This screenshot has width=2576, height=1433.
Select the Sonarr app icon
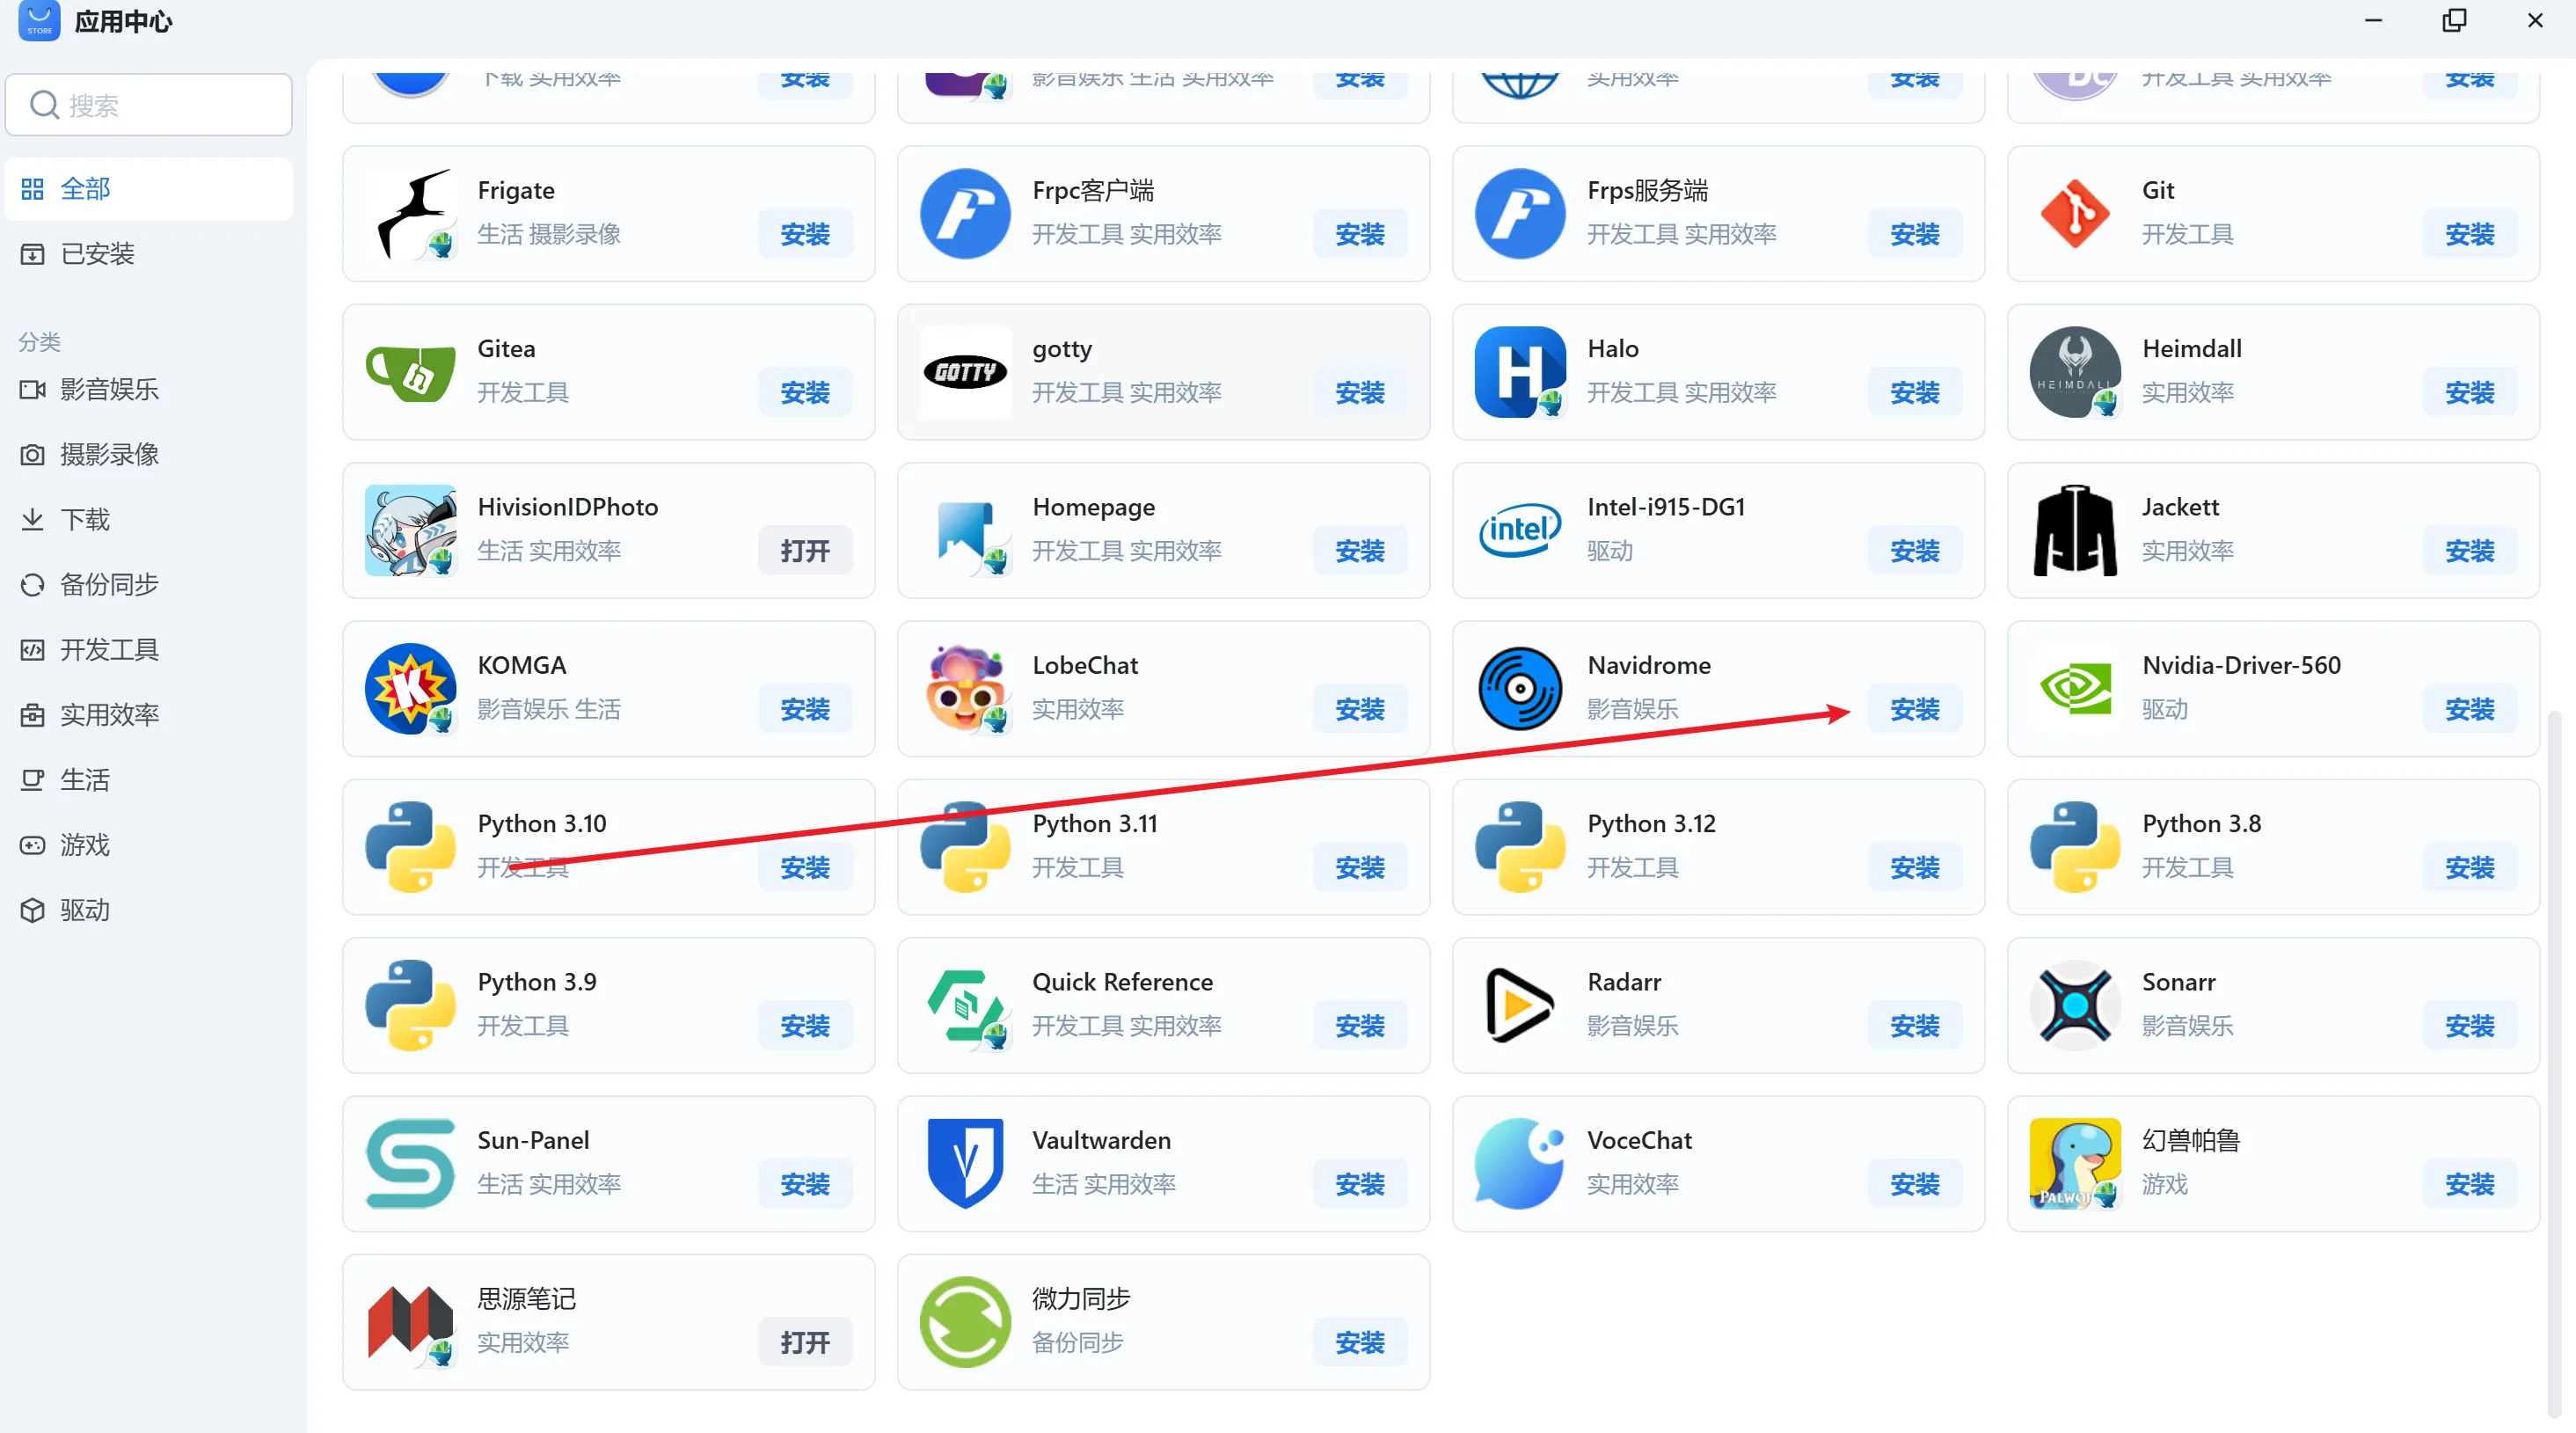[x=2075, y=1005]
